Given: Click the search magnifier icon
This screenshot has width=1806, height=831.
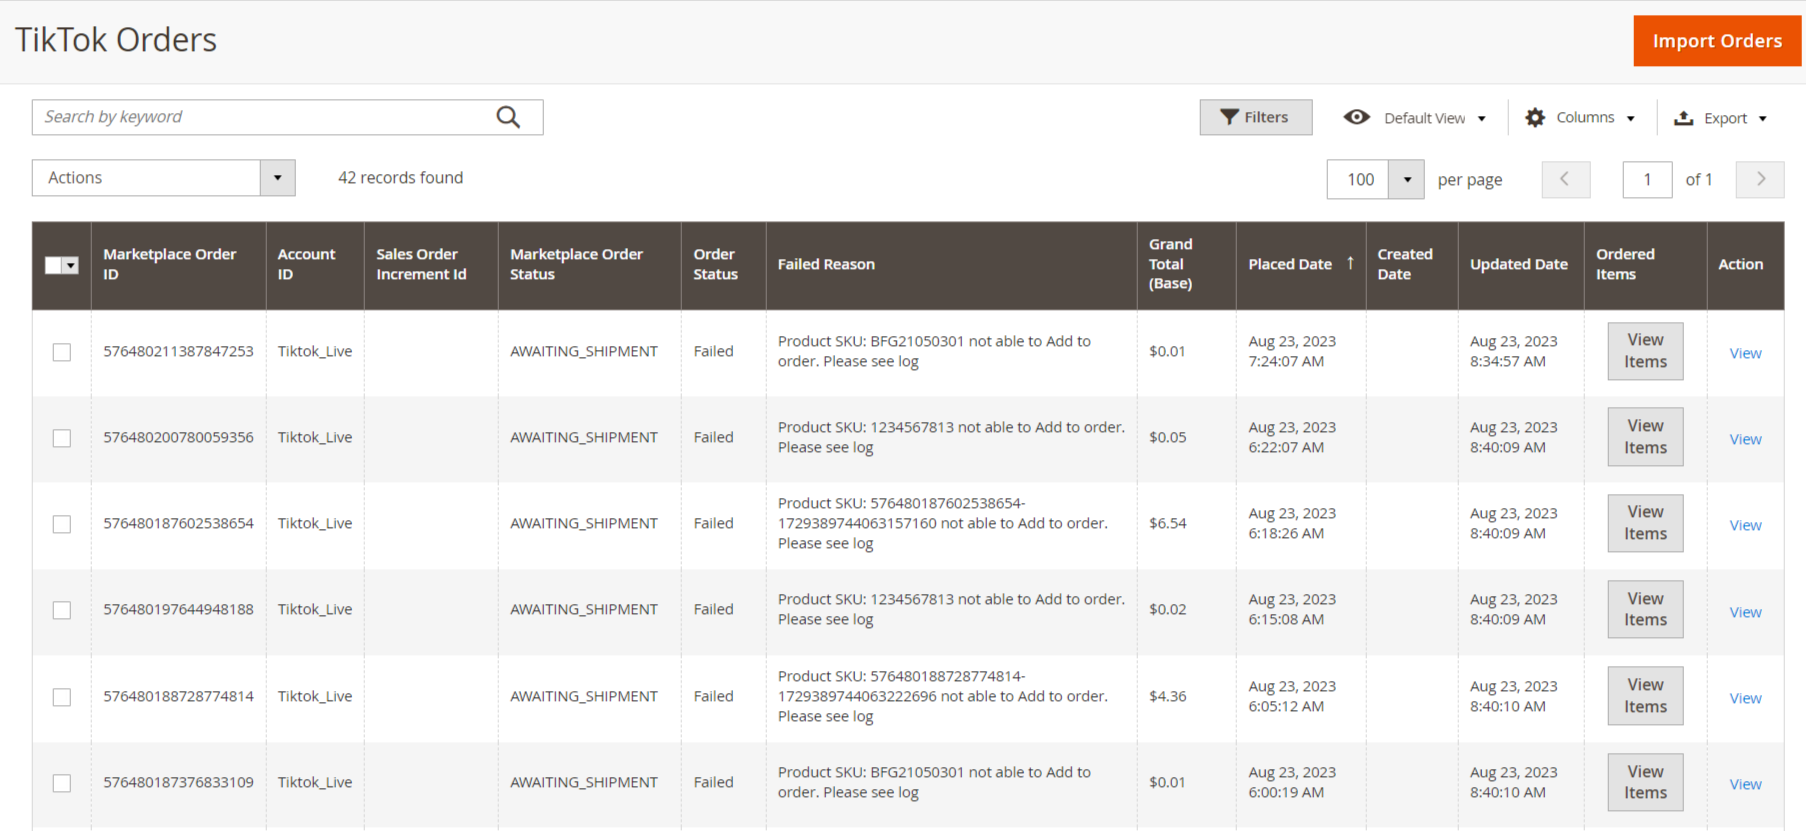Looking at the screenshot, I should (508, 117).
